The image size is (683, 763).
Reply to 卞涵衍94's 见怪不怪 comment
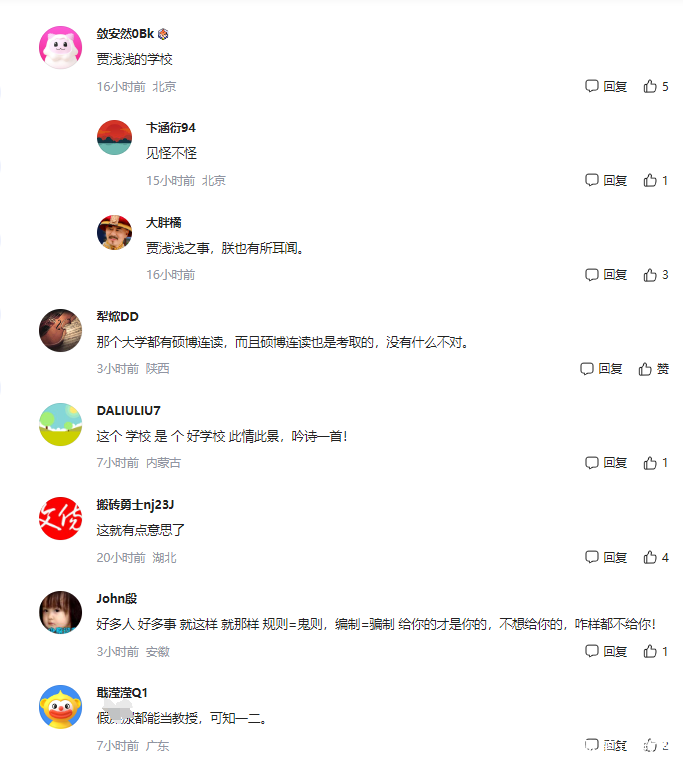tap(606, 181)
